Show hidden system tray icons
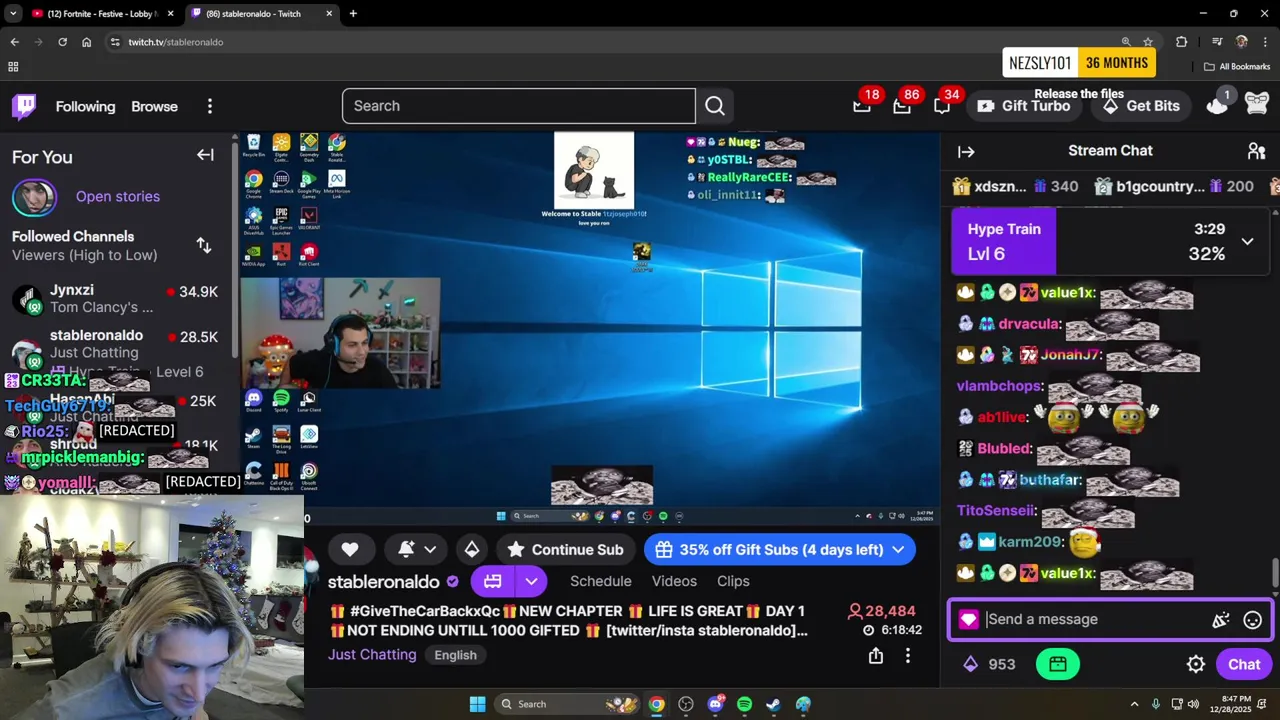 [1134, 704]
